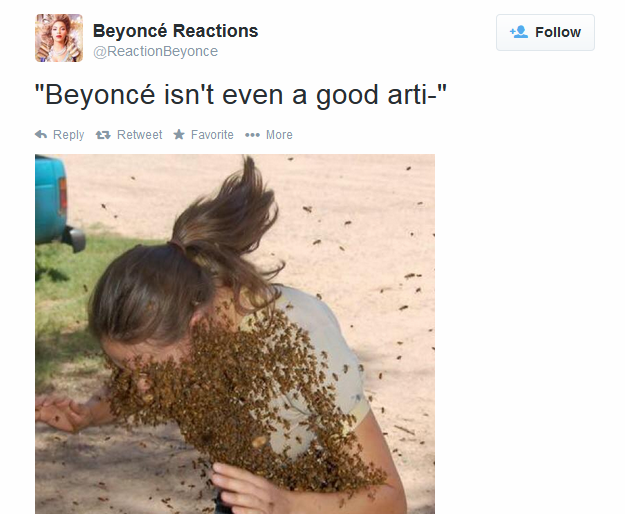Open the Beyoncé Reactions display name link
625x514 pixels.
(175, 31)
